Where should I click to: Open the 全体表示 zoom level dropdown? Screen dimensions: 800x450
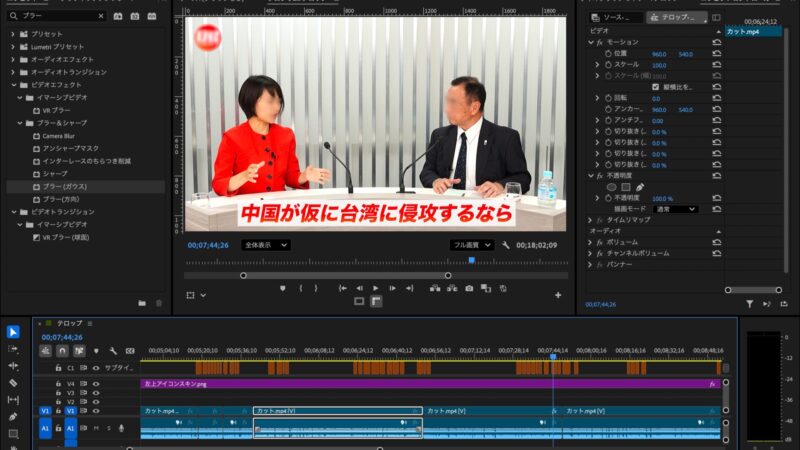pos(266,245)
